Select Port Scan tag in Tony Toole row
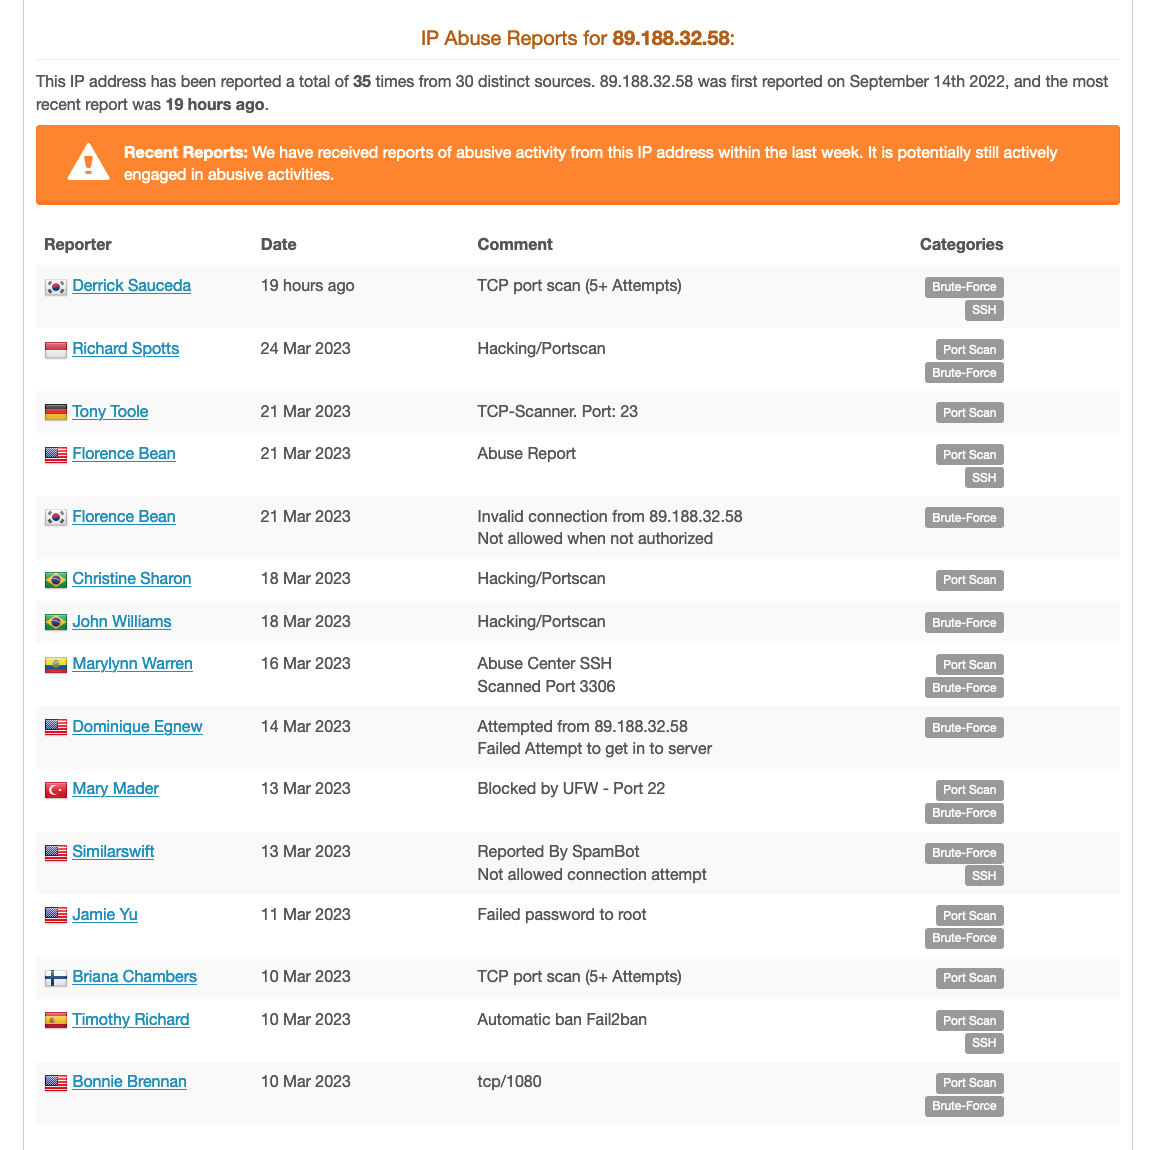The image size is (1154, 1150). tap(969, 413)
